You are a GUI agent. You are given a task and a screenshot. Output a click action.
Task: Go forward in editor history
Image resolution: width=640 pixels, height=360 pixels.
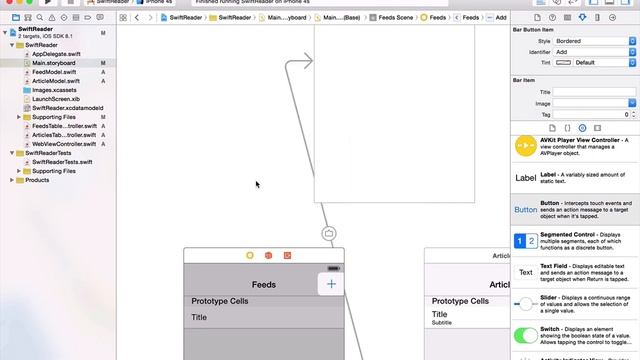point(150,18)
